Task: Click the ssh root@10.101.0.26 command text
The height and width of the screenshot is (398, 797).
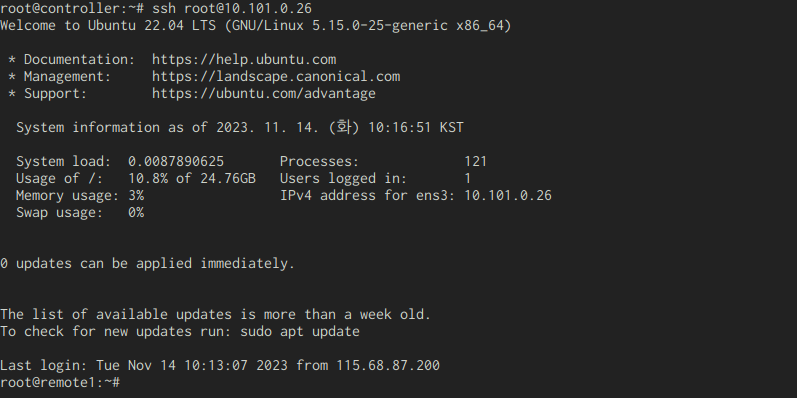Action: [x=232, y=9]
